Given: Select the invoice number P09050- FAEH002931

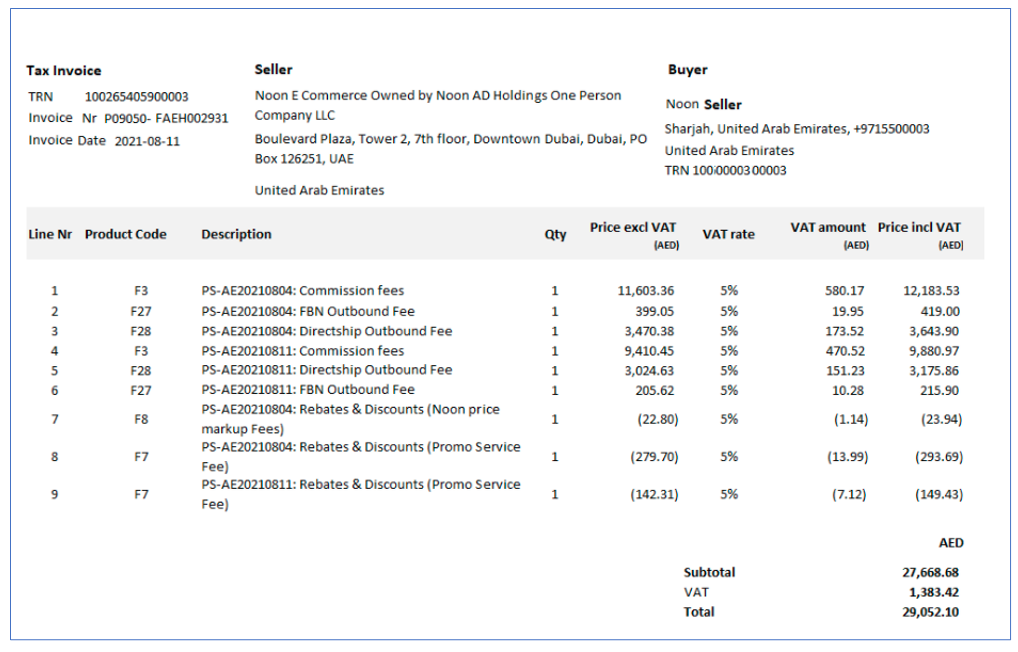Looking at the screenshot, I should (165, 118).
